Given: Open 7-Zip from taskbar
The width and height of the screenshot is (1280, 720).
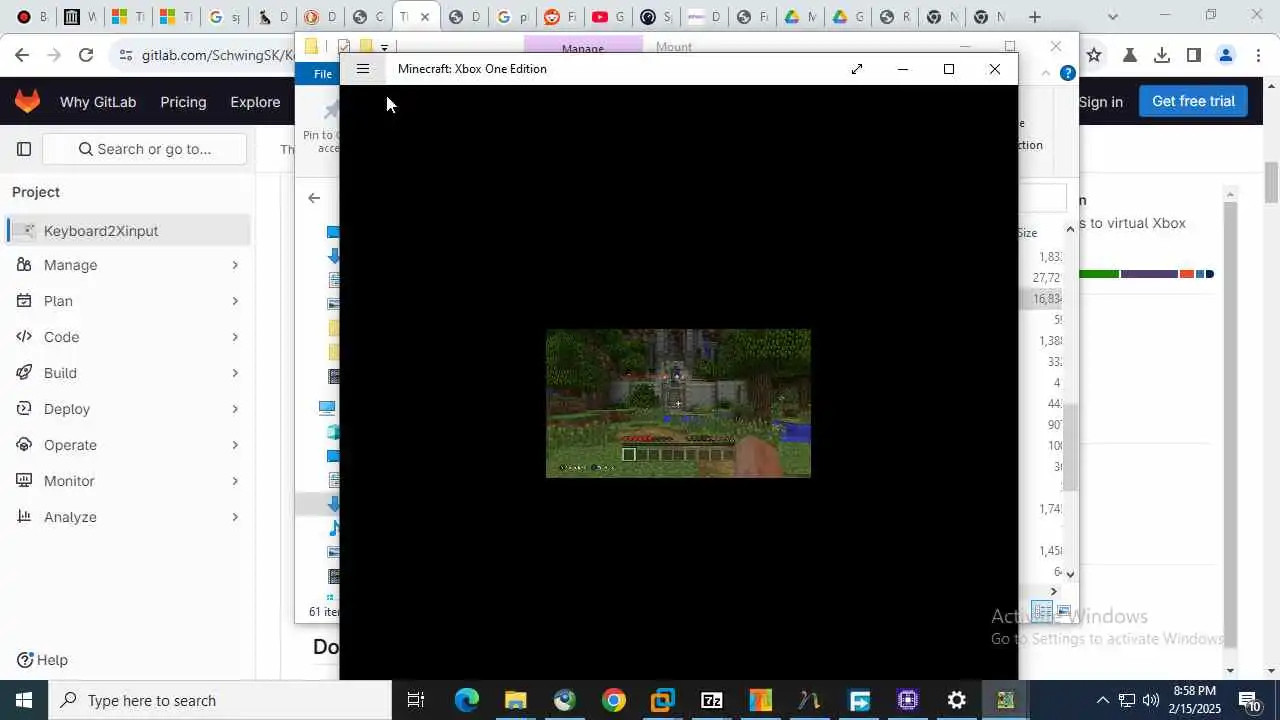Looking at the screenshot, I should click(x=711, y=700).
